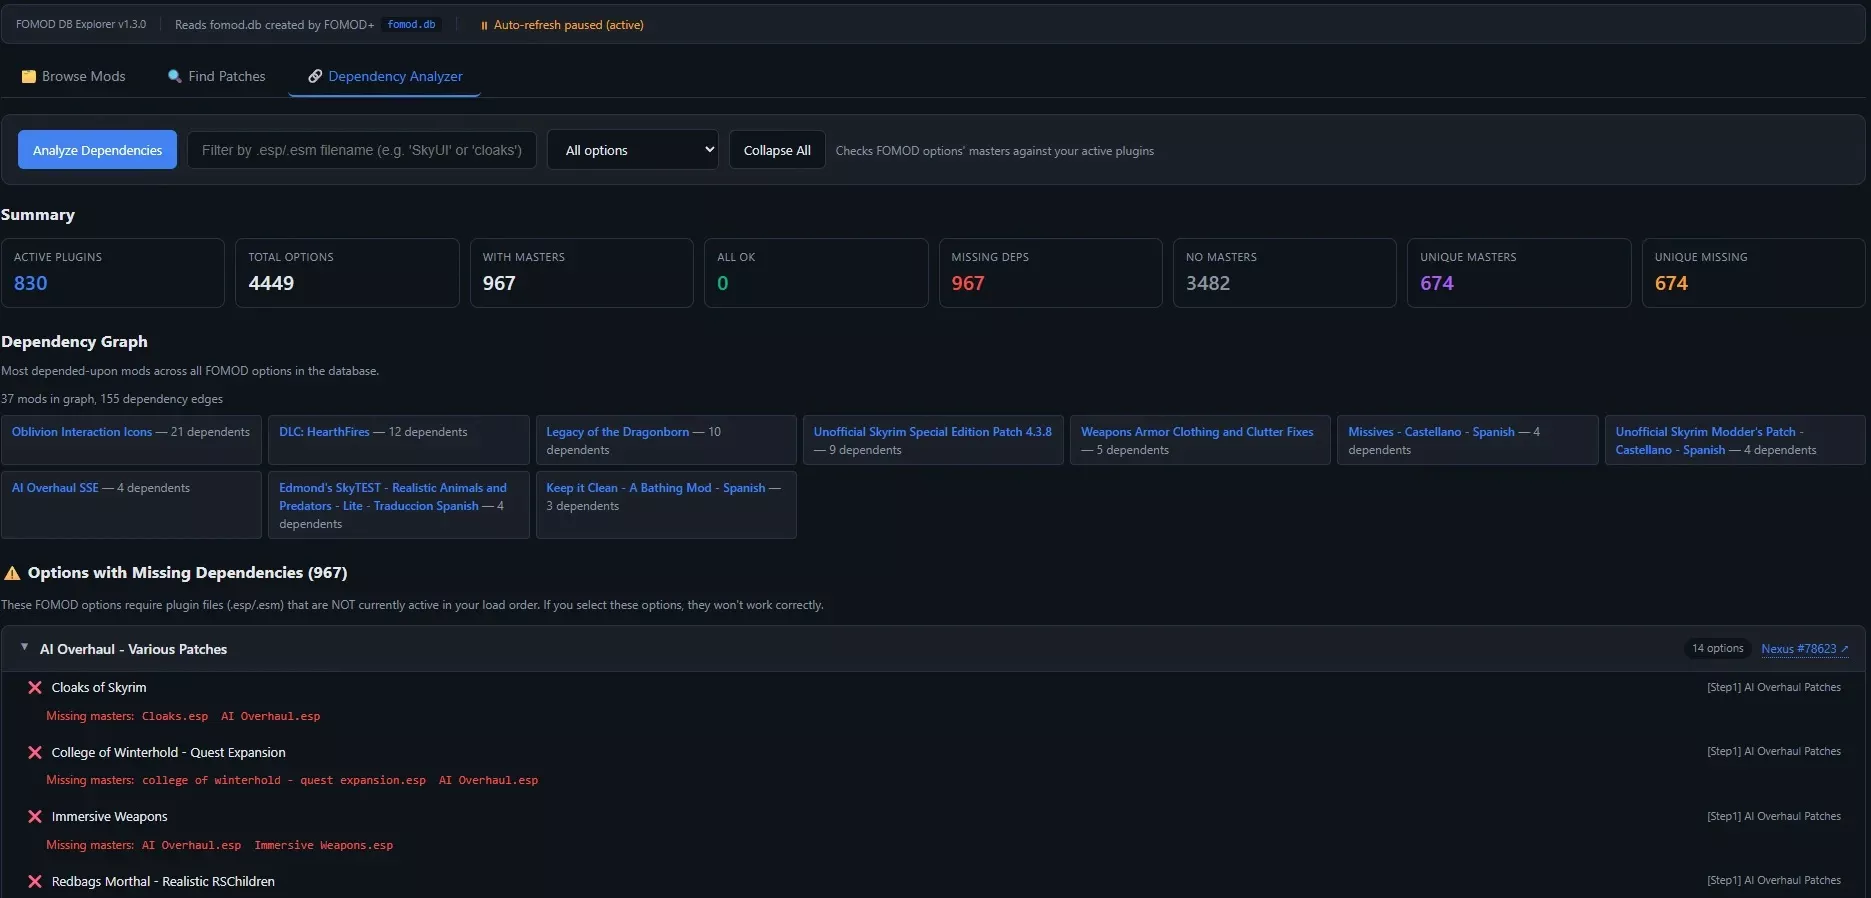
Task: Select the Dependency Analyzer tab
Action: coord(385,77)
